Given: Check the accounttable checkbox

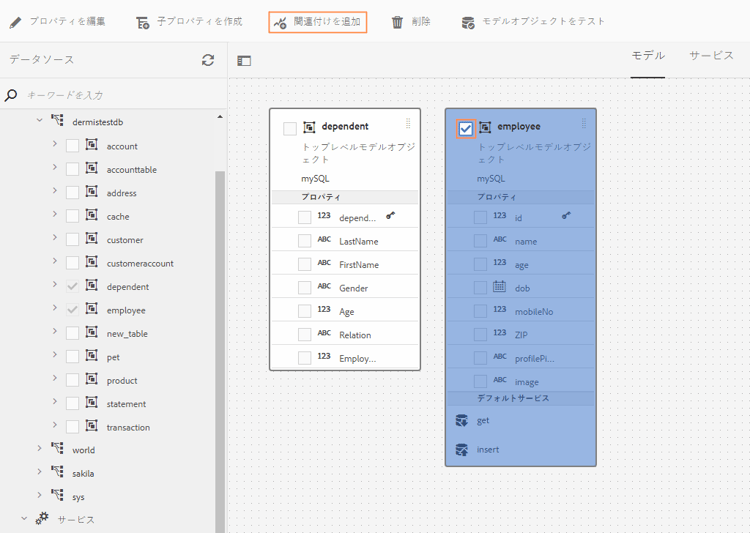Looking at the screenshot, I should click(72, 169).
